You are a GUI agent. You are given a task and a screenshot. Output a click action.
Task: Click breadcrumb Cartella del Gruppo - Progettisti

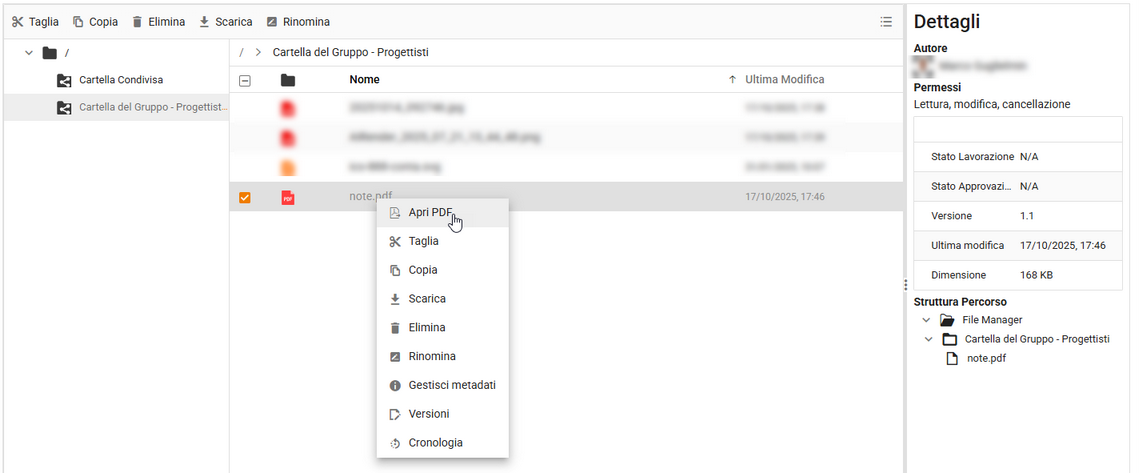[351, 52]
